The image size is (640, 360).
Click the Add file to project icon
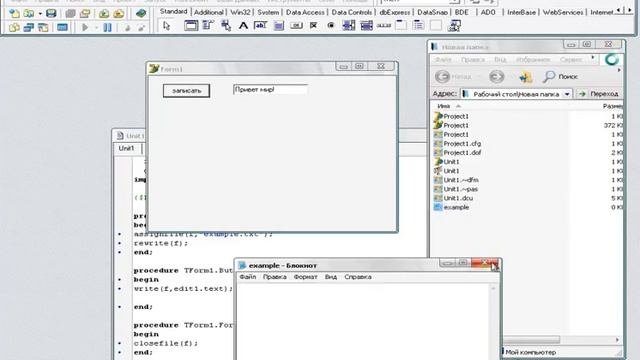(104, 13)
